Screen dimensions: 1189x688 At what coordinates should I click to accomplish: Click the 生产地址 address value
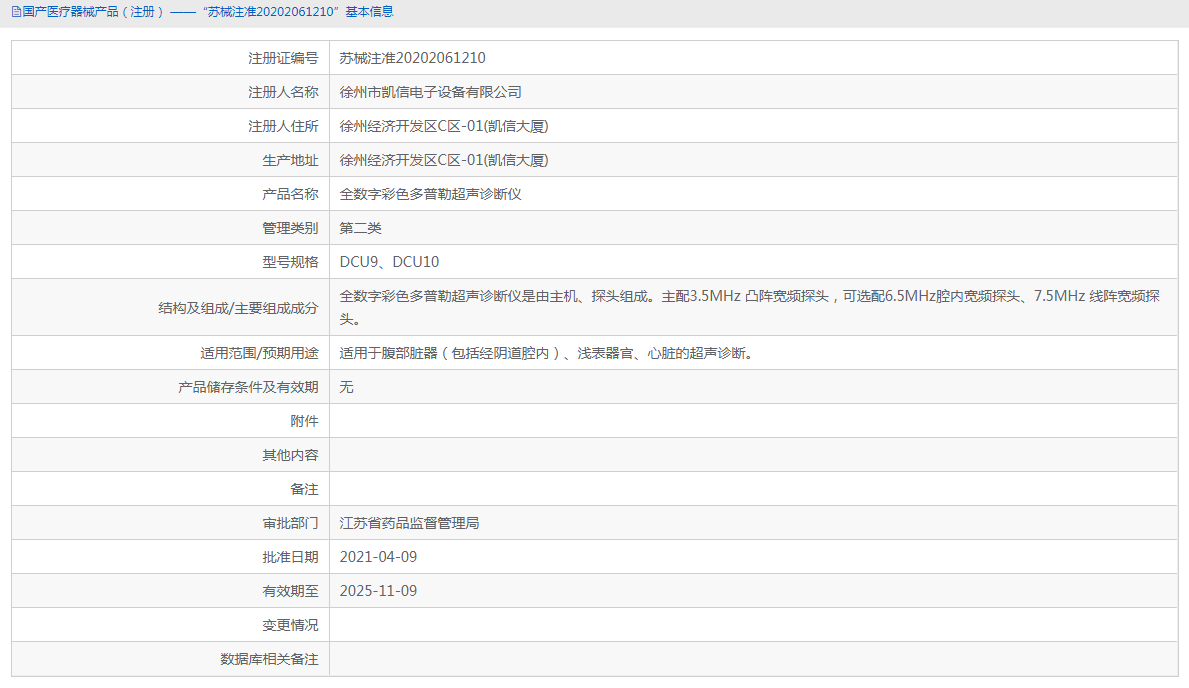coord(444,160)
